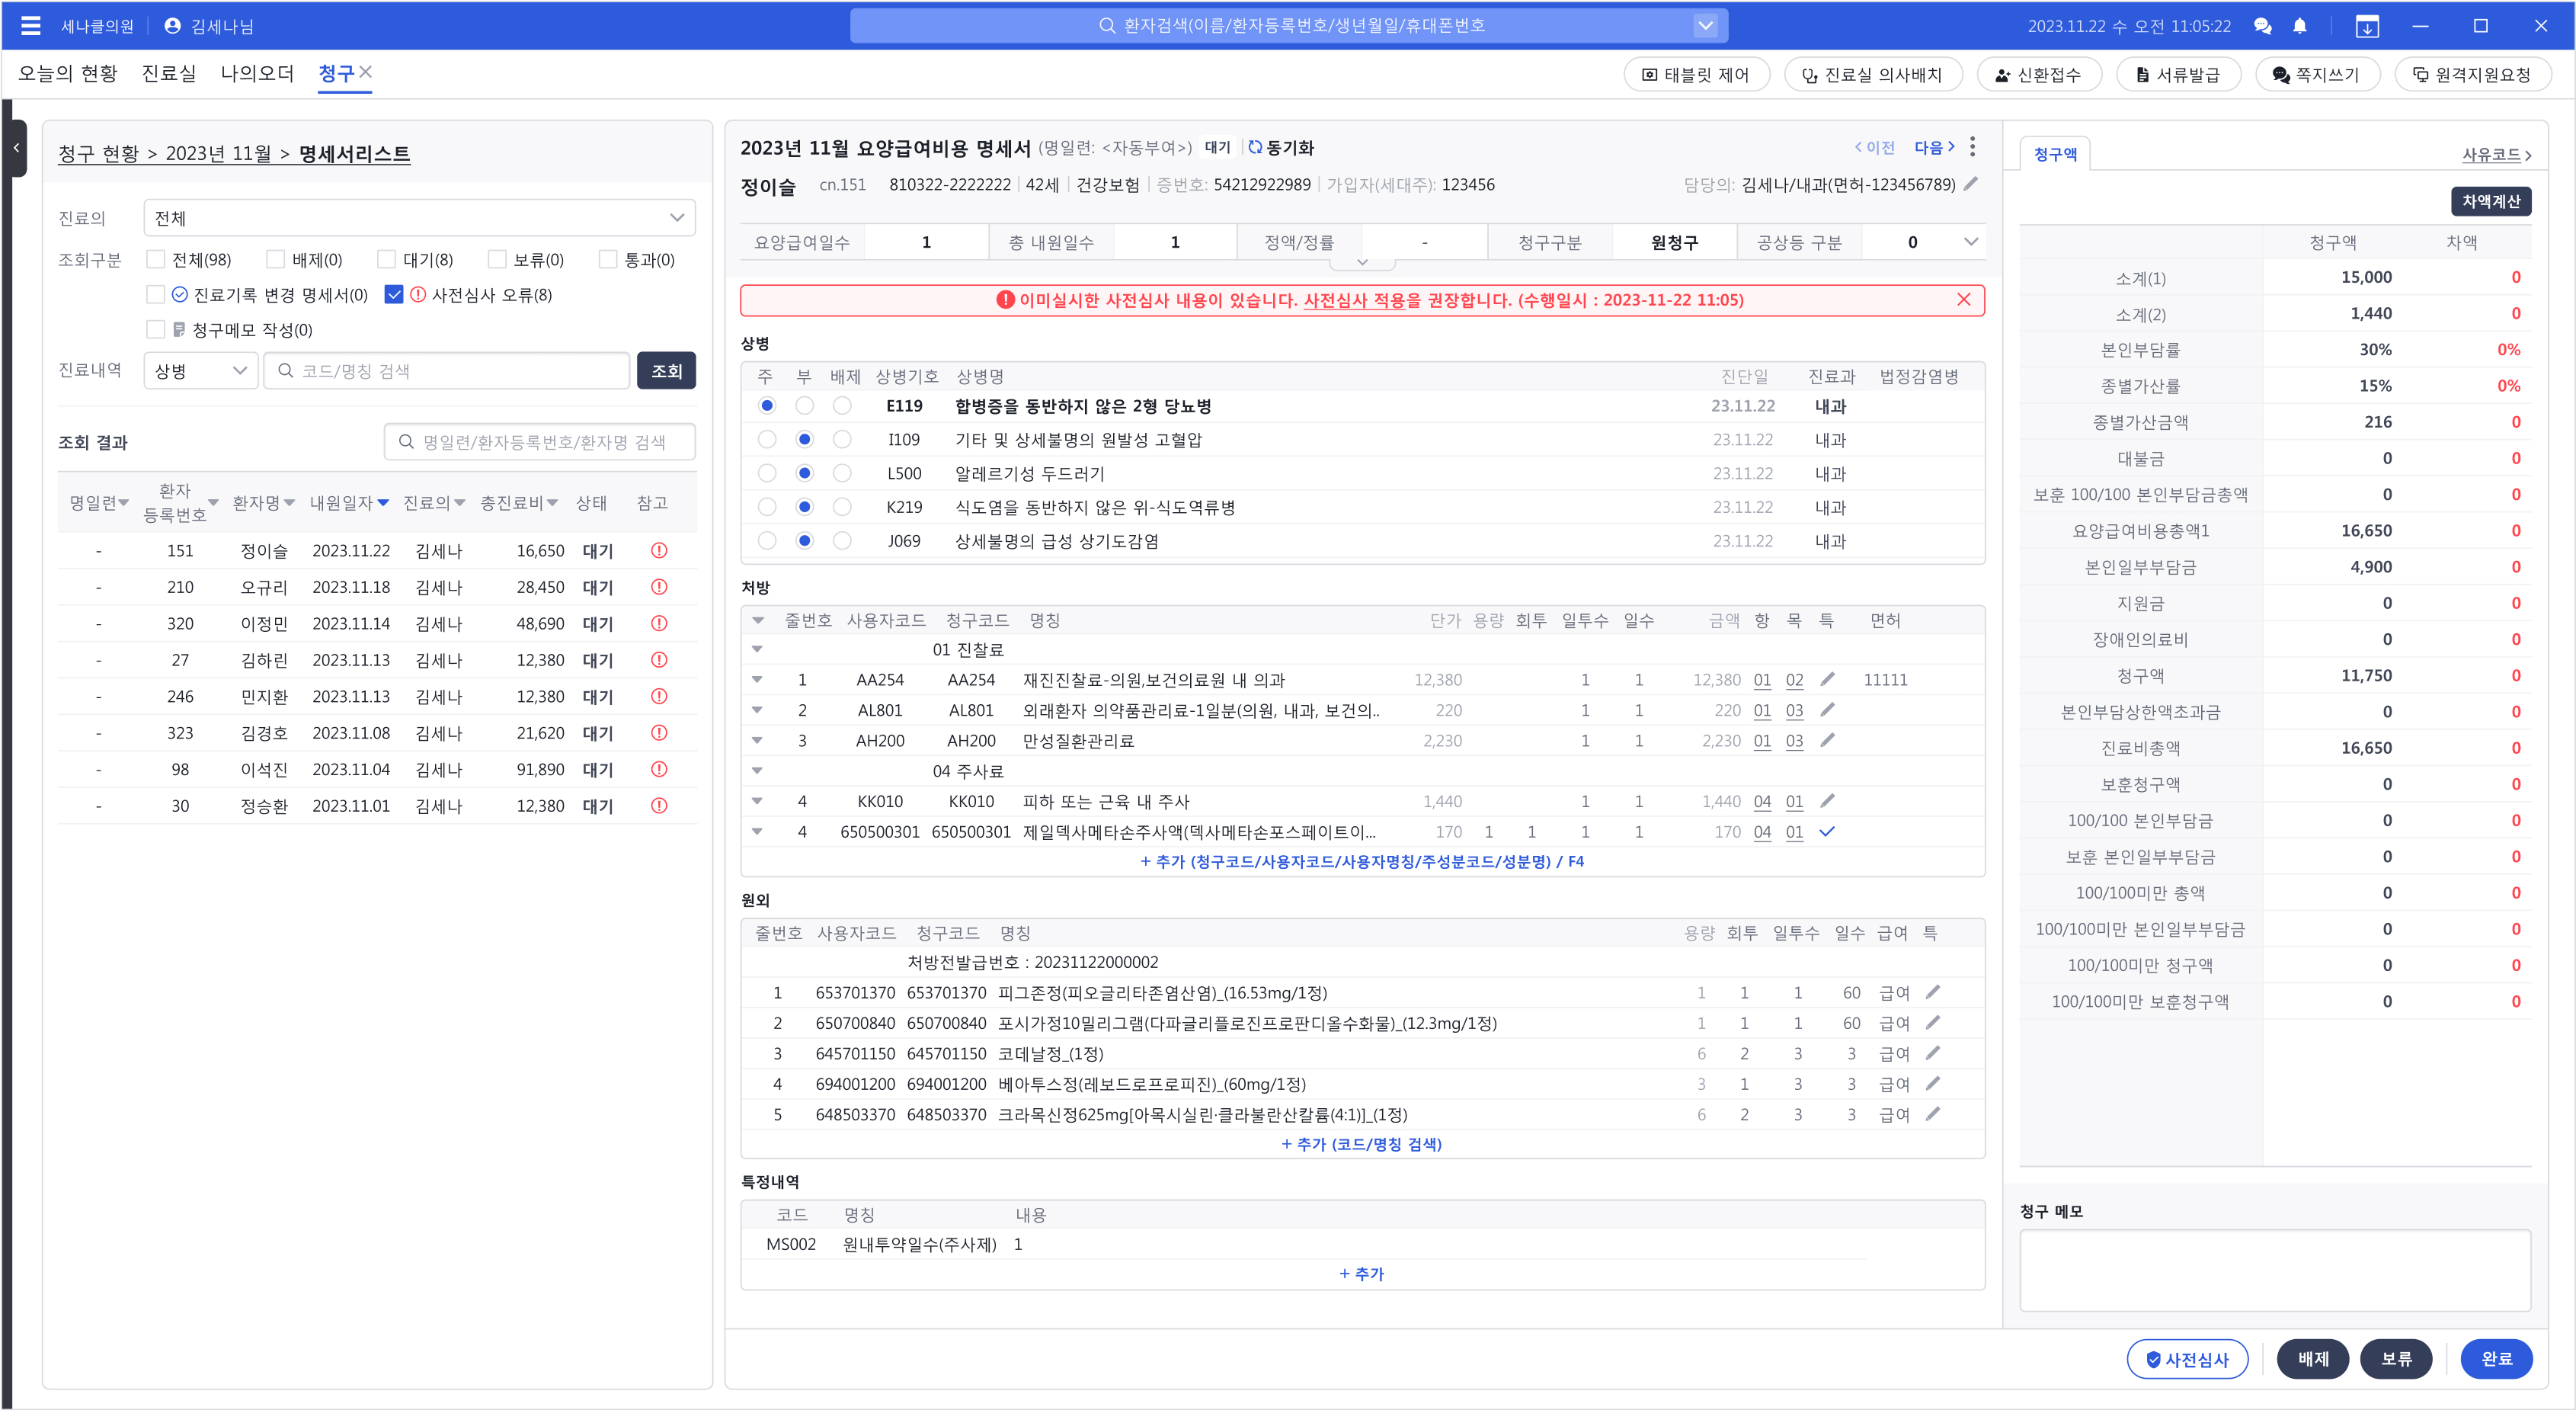The height and width of the screenshot is (1410, 2576).
Task: Open the chat messages icon
Action: [x=2263, y=26]
